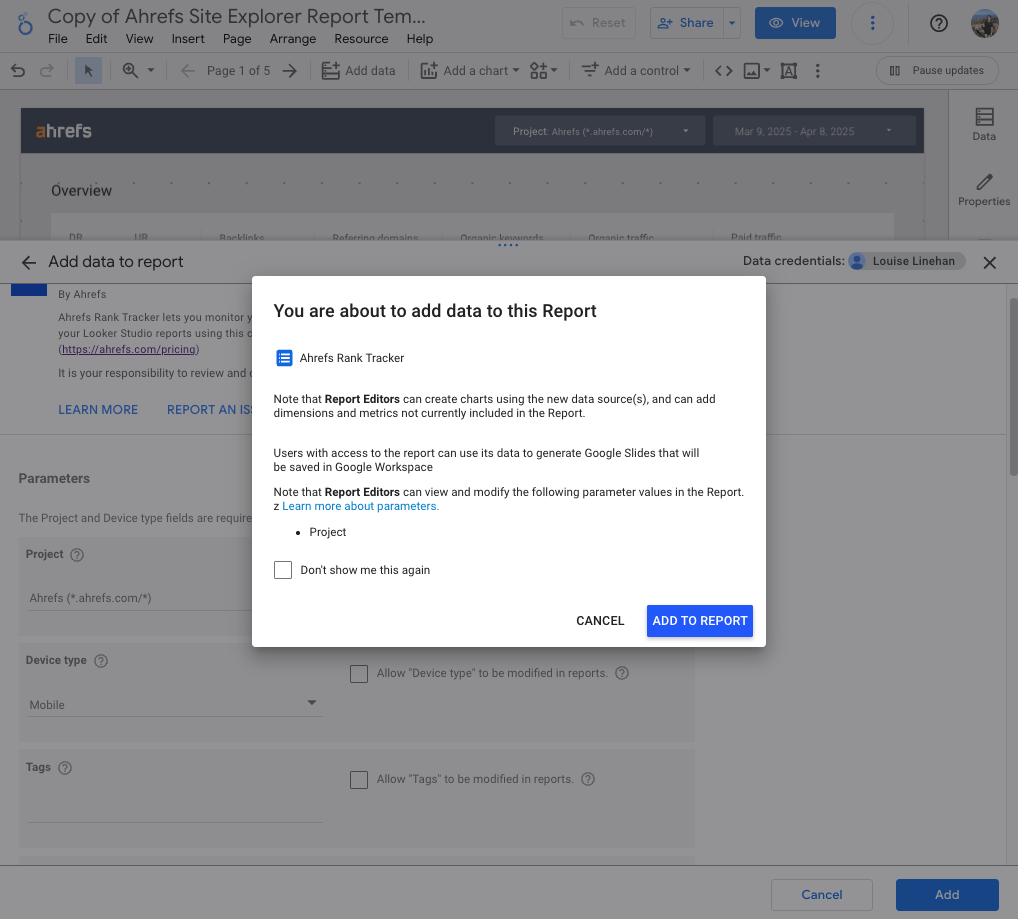1018x919 pixels.
Task: Enable Allow Device type to be modified in reports
Action: [359, 674]
